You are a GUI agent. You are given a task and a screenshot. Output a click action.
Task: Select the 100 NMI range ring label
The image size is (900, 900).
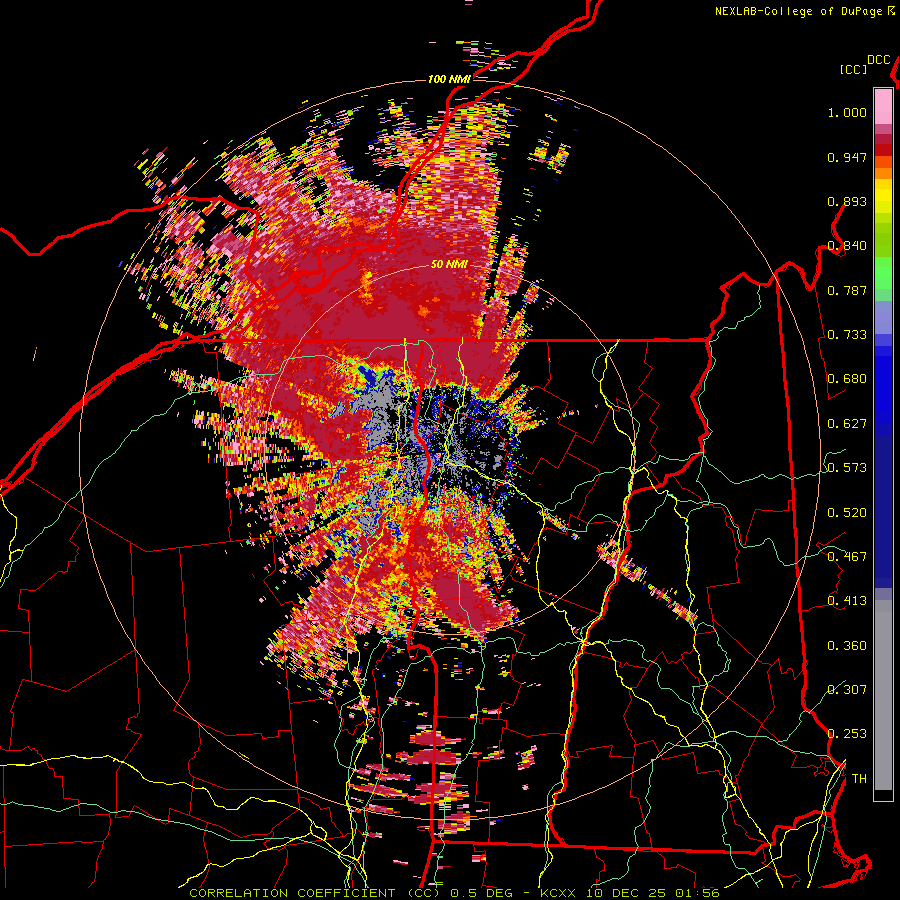pos(449,79)
